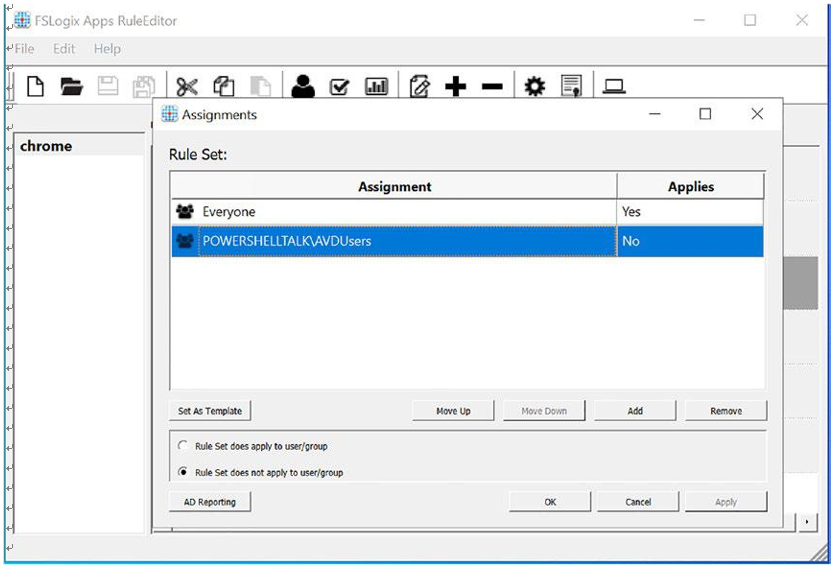This screenshot has width=832, height=567.
Task: Open Manage Assignments person icon
Action: (303, 86)
